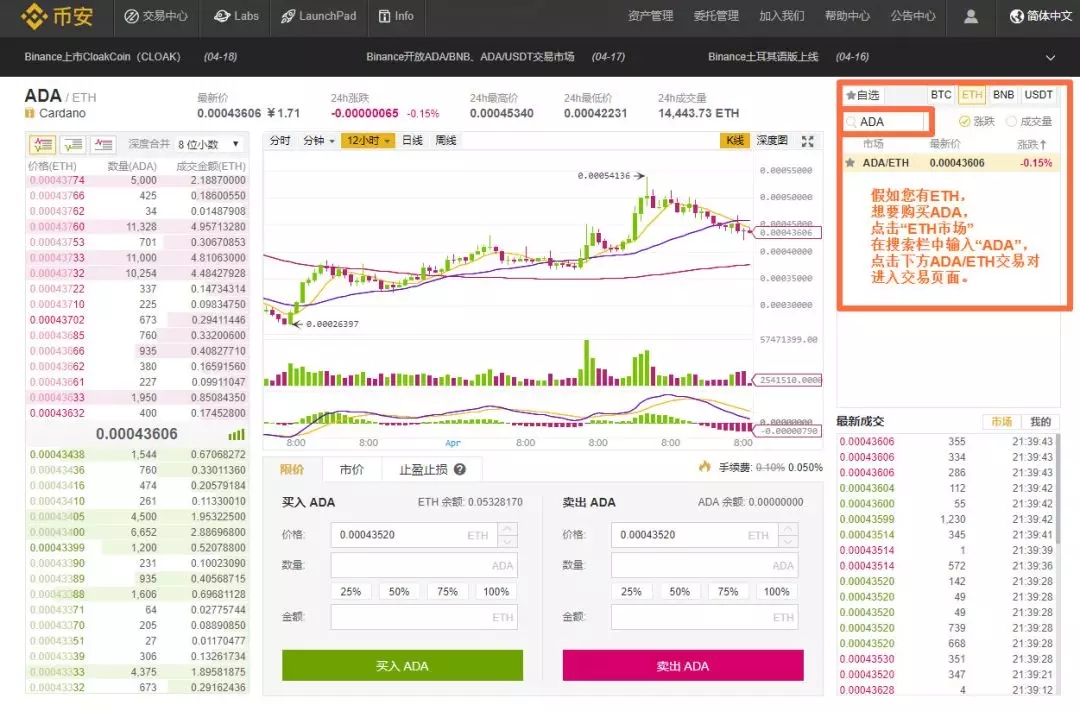The height and width of the screenshot is (711, 1080).
Task: Open the 12小时 interval dropdown
Action: tap(368, 141)
